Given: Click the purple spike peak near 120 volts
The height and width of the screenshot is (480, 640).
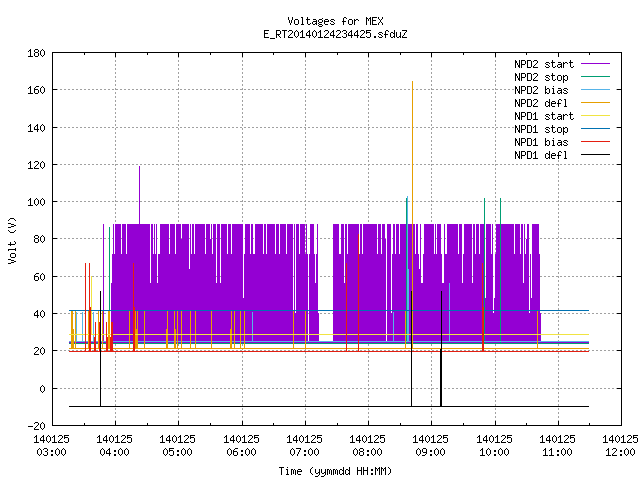Looking at the screenshot, I should coord(139,167).
